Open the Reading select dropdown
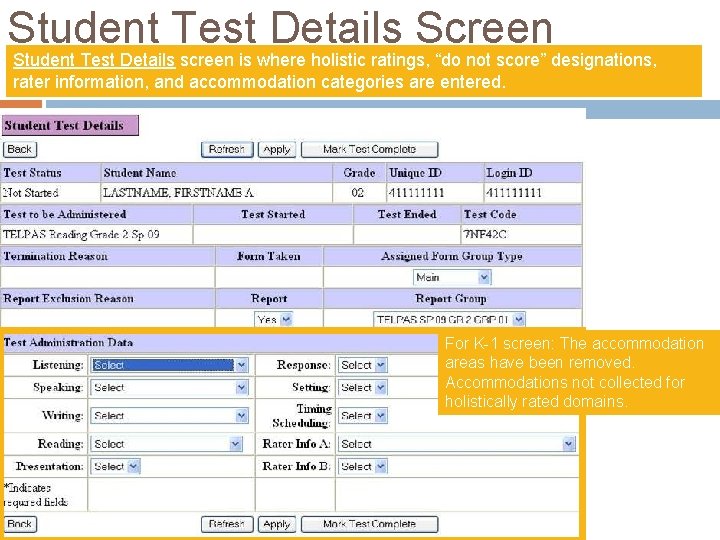The height and width of the screenshot is (540, 720). (x=167, y=444)
